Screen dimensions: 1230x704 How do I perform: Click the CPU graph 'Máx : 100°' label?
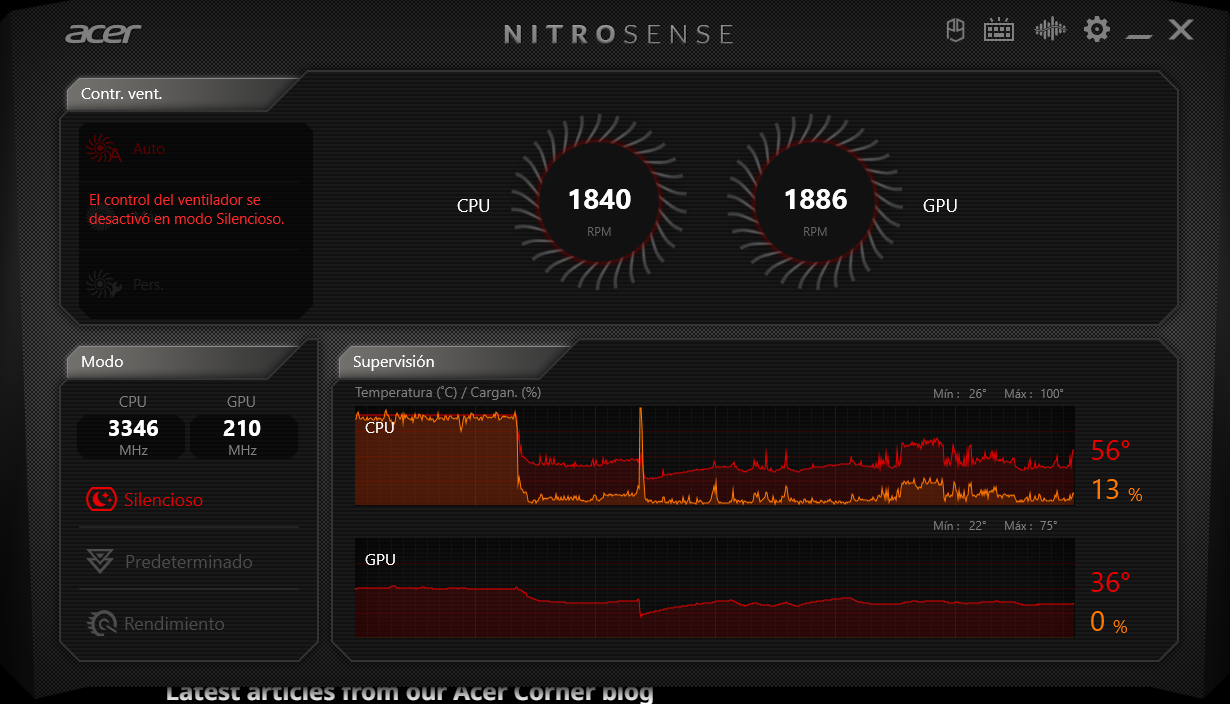tap(1034, 394)
